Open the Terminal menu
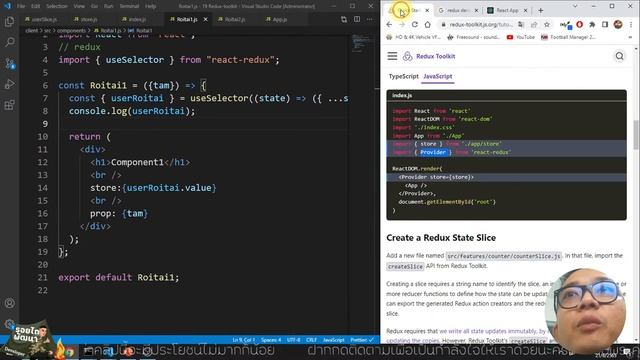The image size is (640, 360). tap(129, 6)
